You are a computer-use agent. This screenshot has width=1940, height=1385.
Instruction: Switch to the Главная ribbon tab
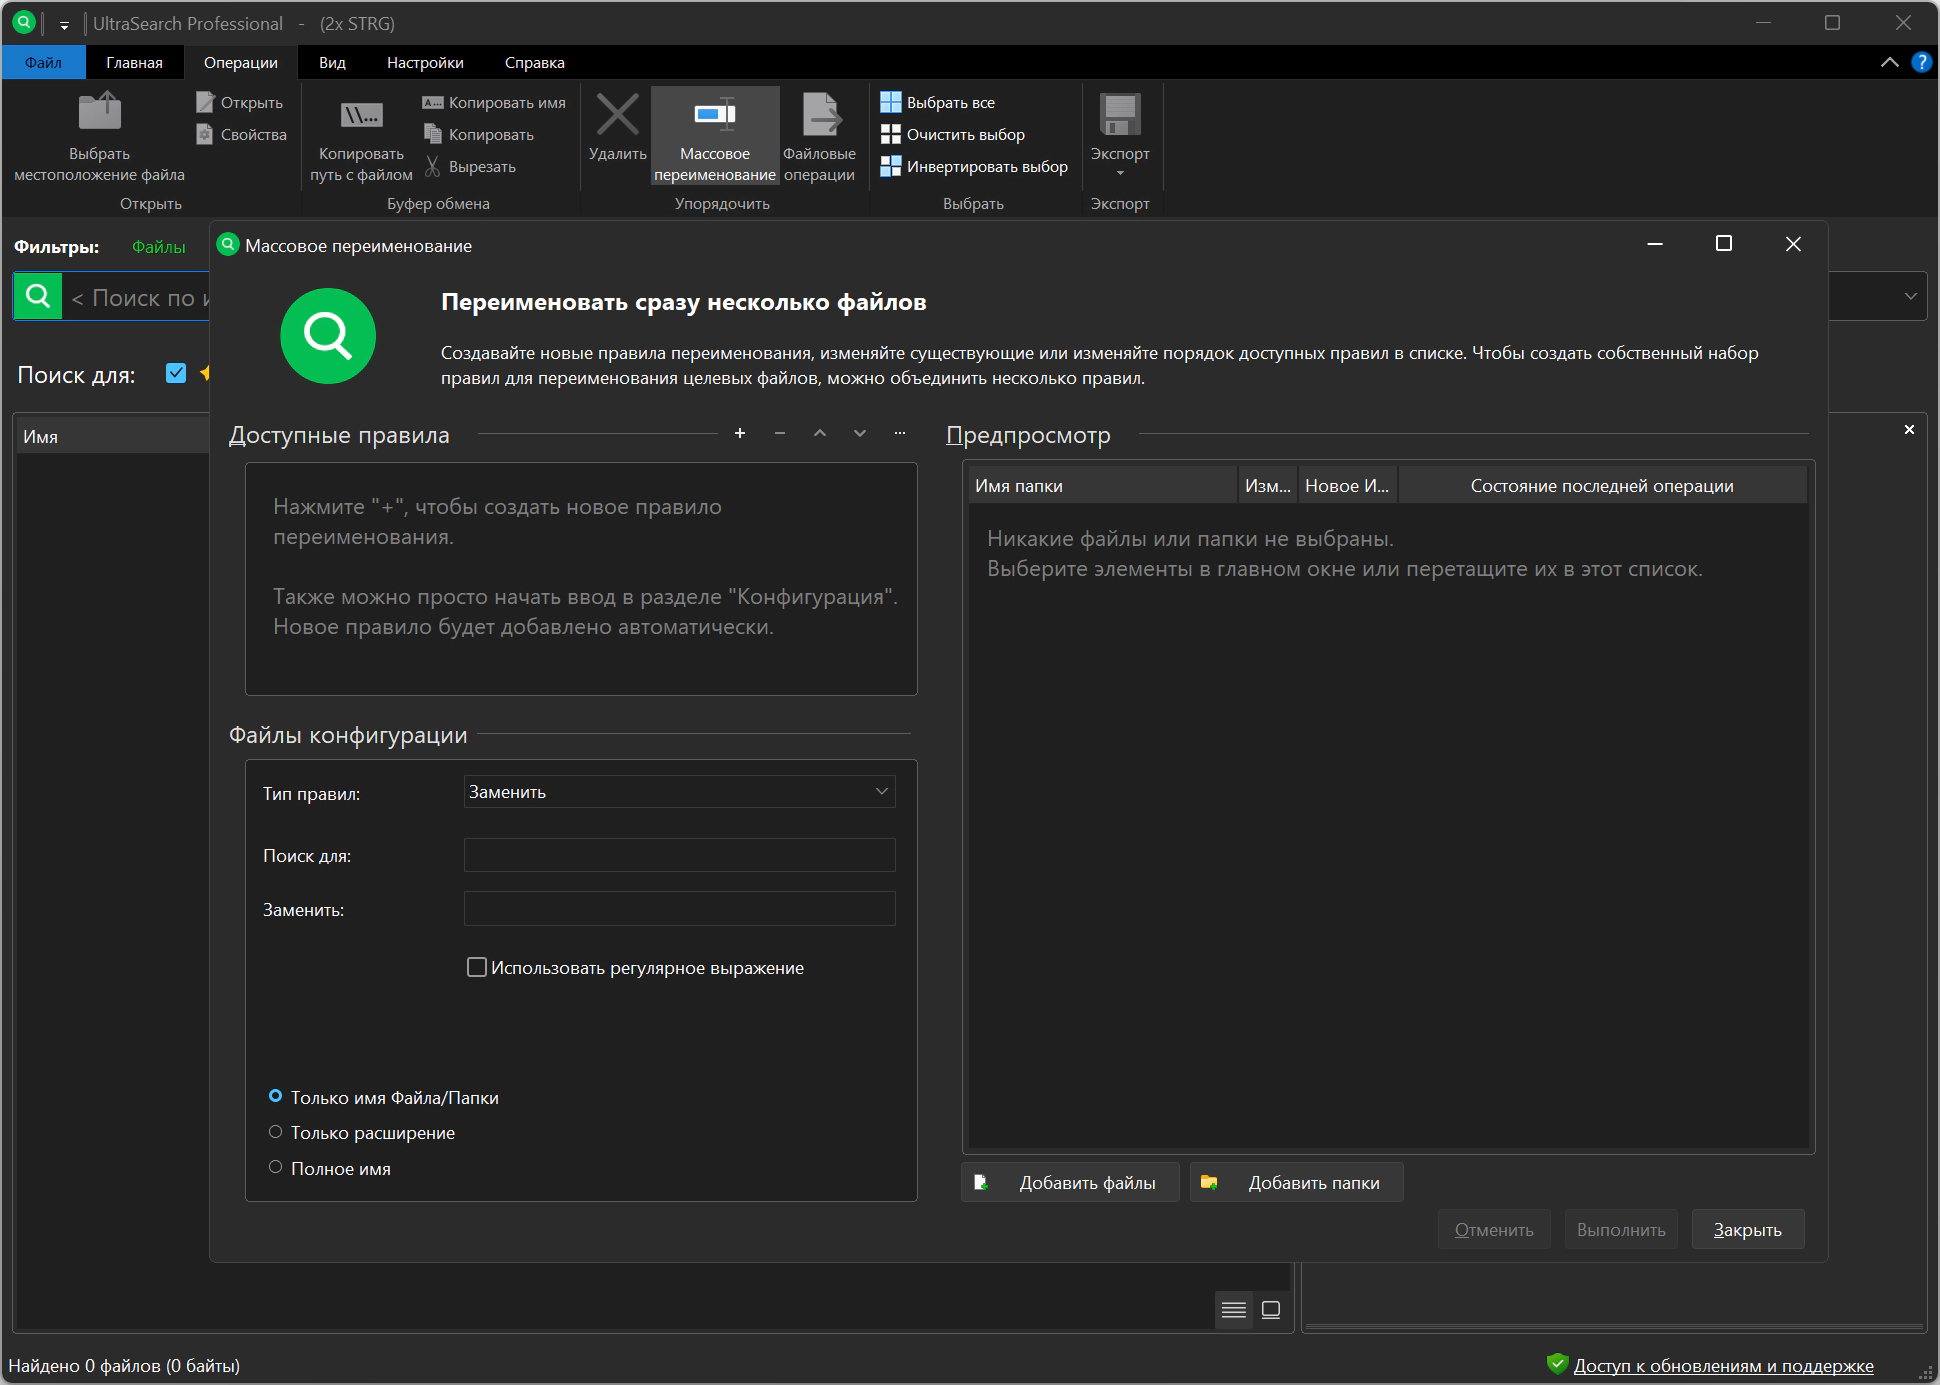[x=134, y=62]
